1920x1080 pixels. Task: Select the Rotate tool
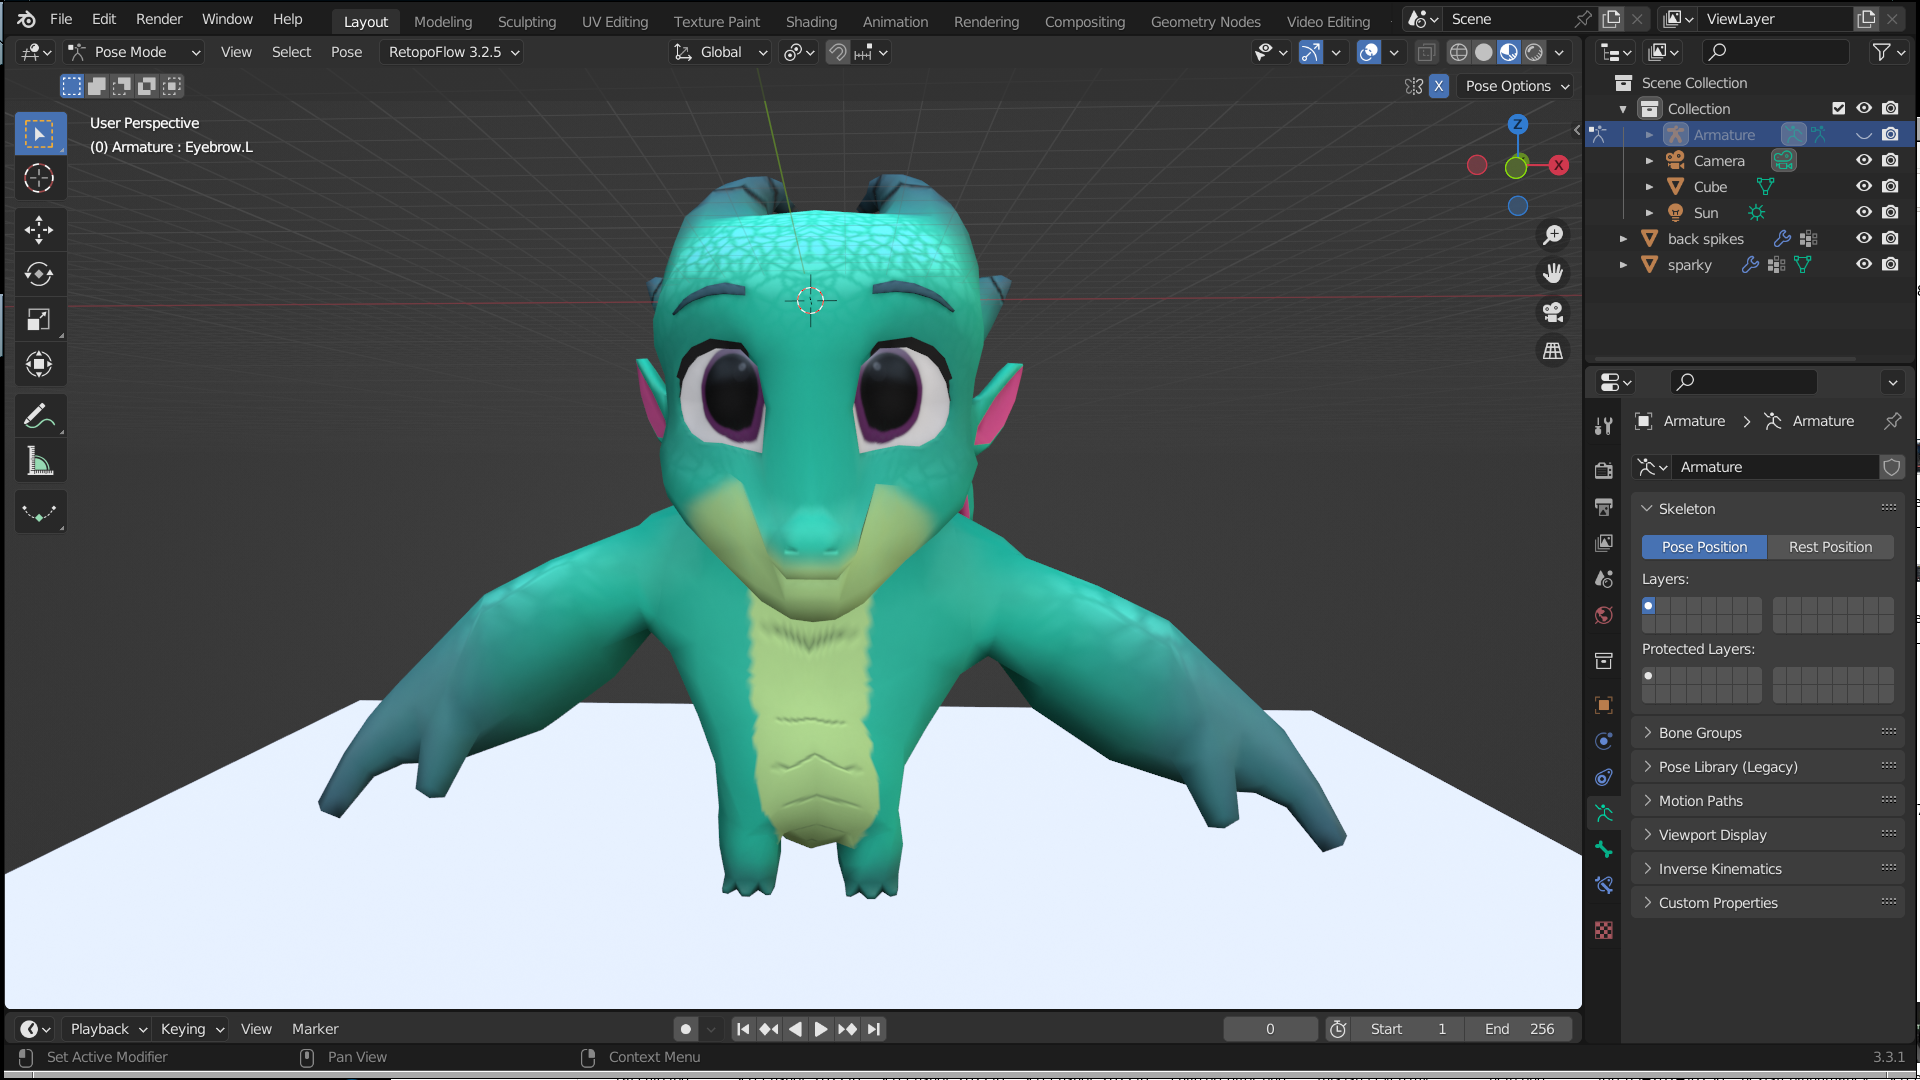point(39,275)
